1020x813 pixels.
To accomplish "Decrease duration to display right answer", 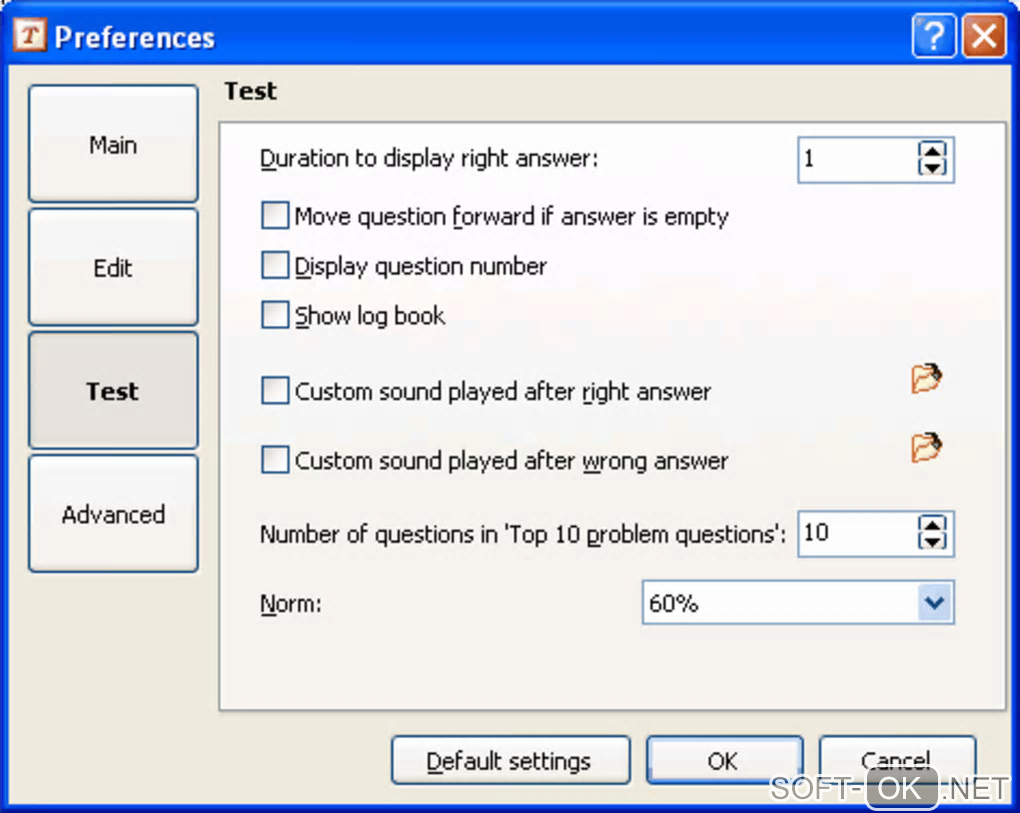I will (932, 168).
